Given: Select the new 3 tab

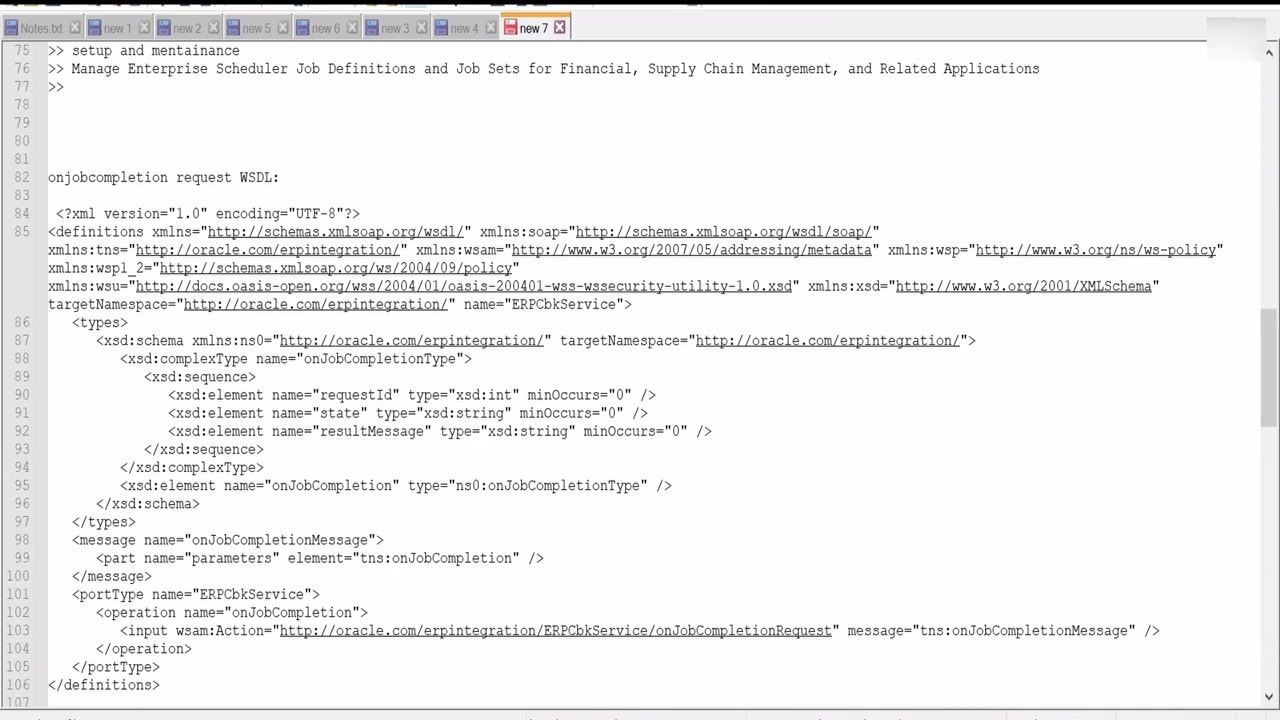Looking at the screenshot, I should click(x=395, y=28).
